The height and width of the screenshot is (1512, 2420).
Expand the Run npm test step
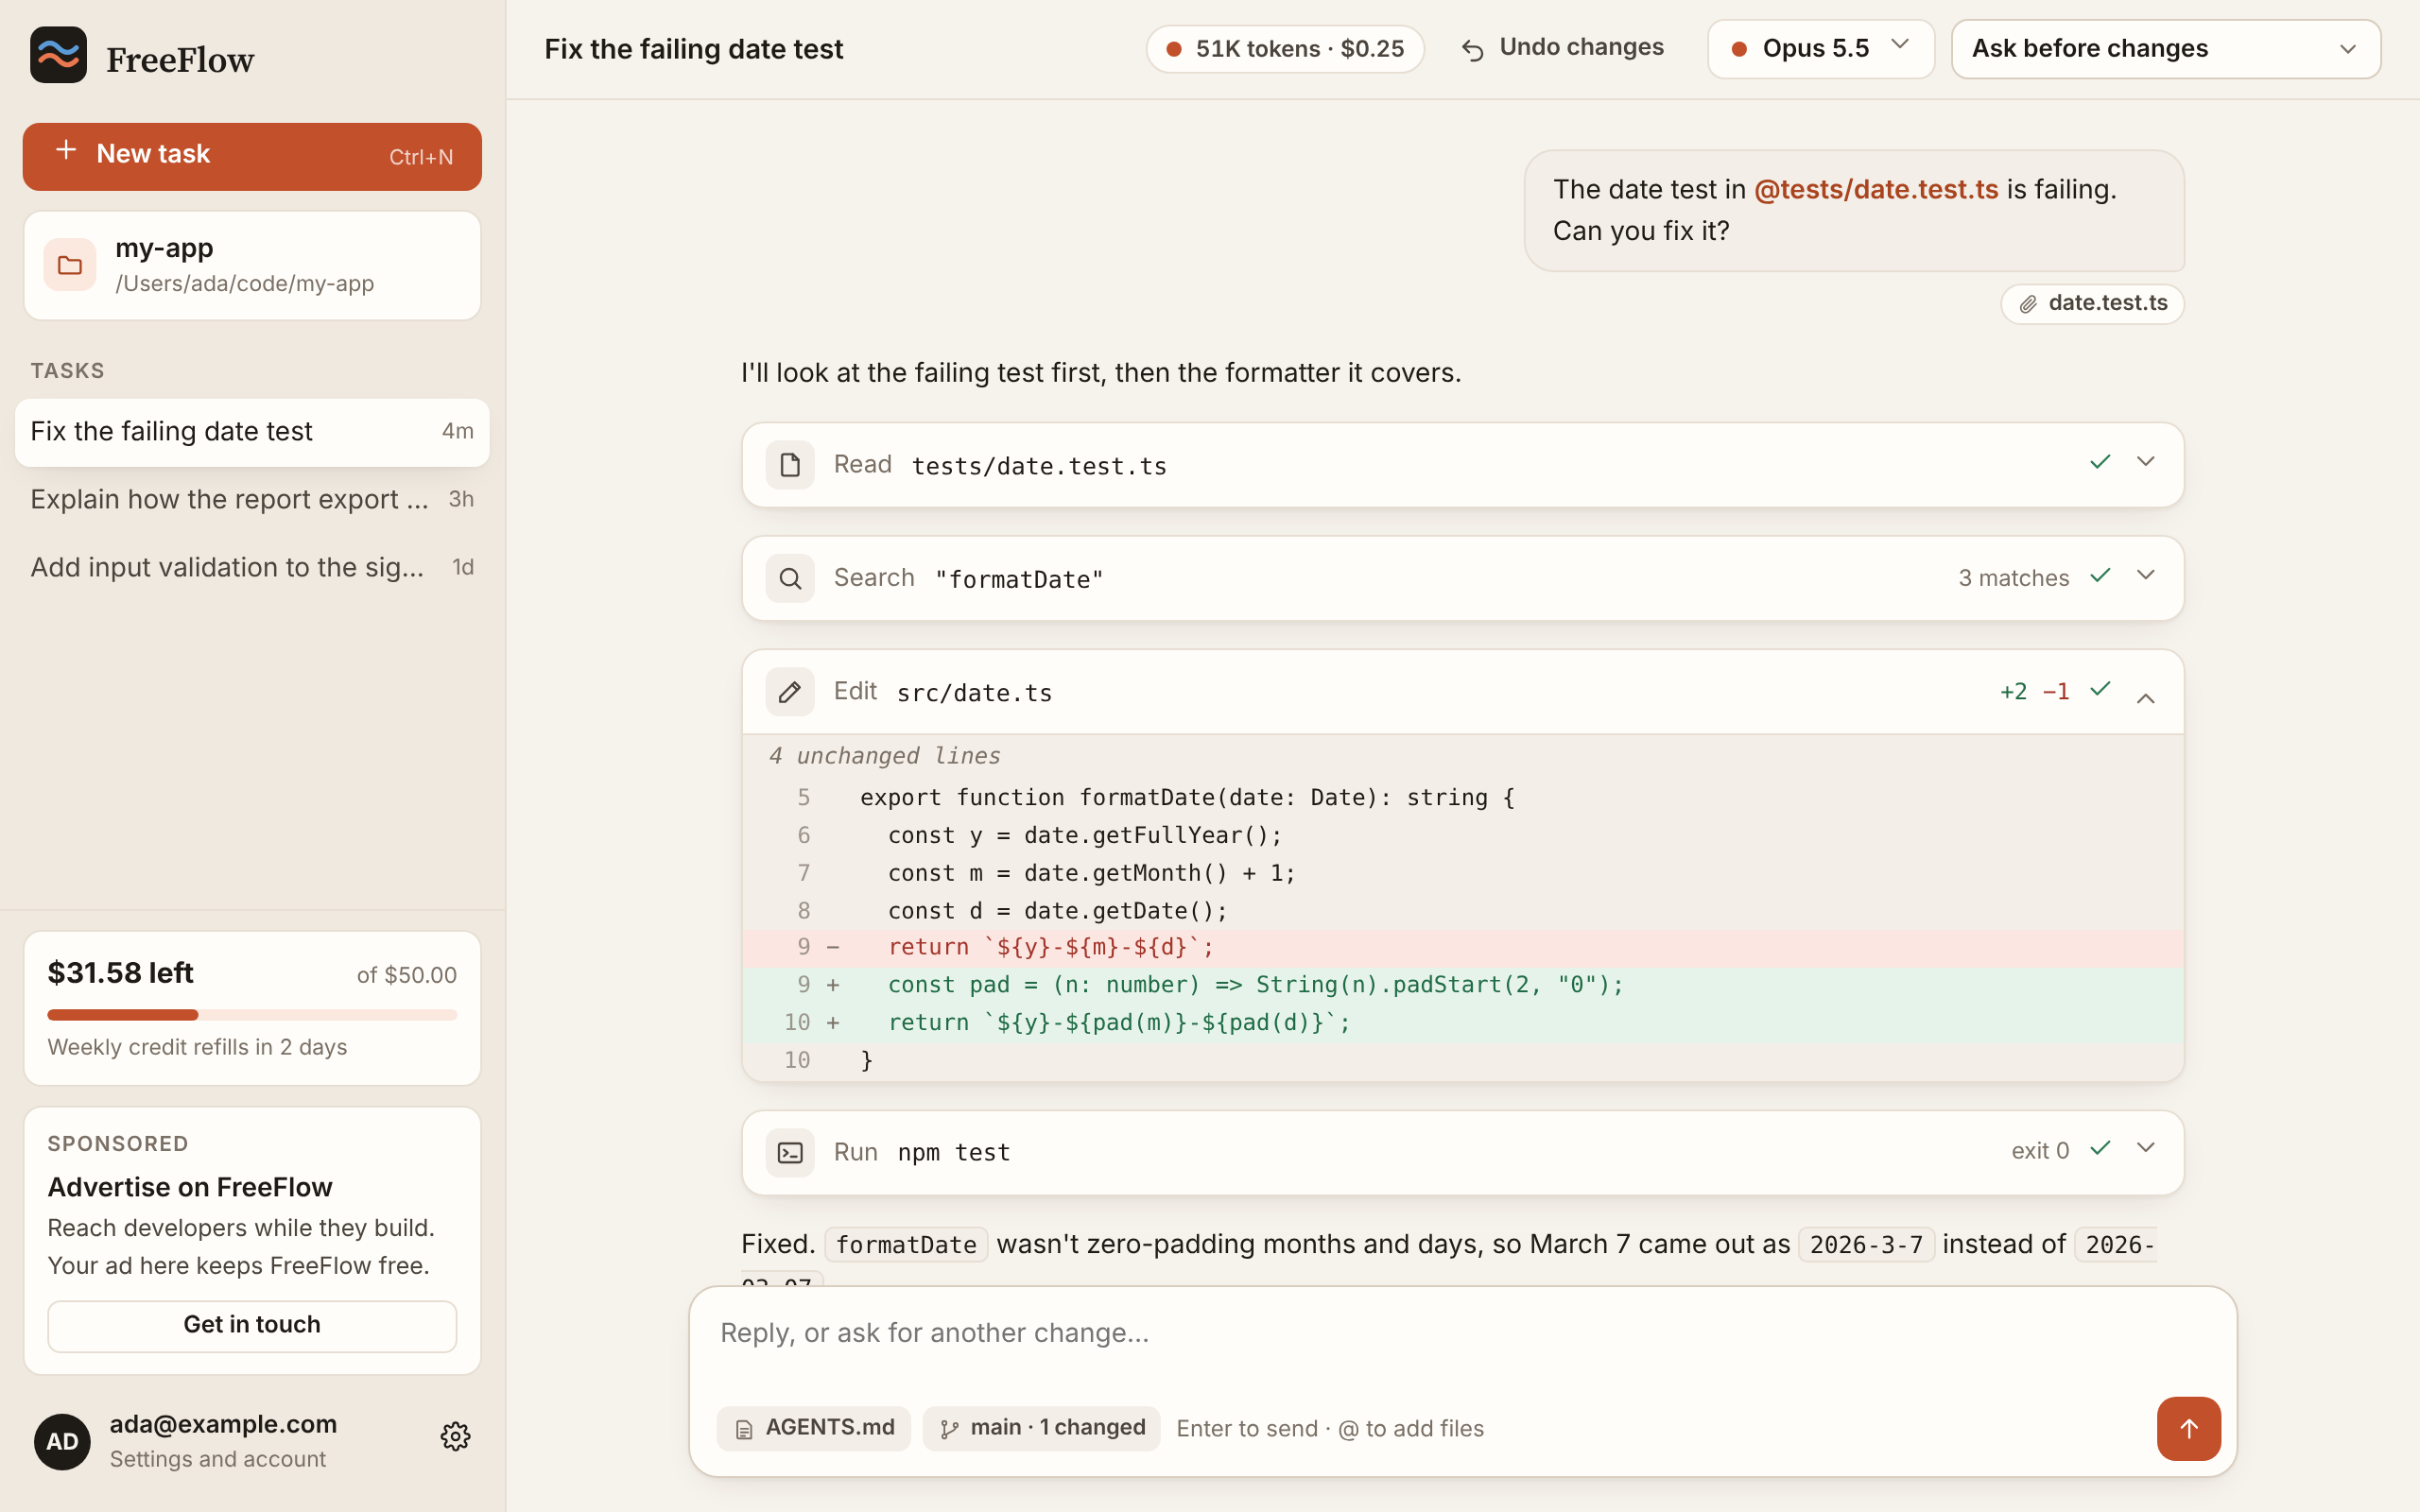[2145, 1148]
